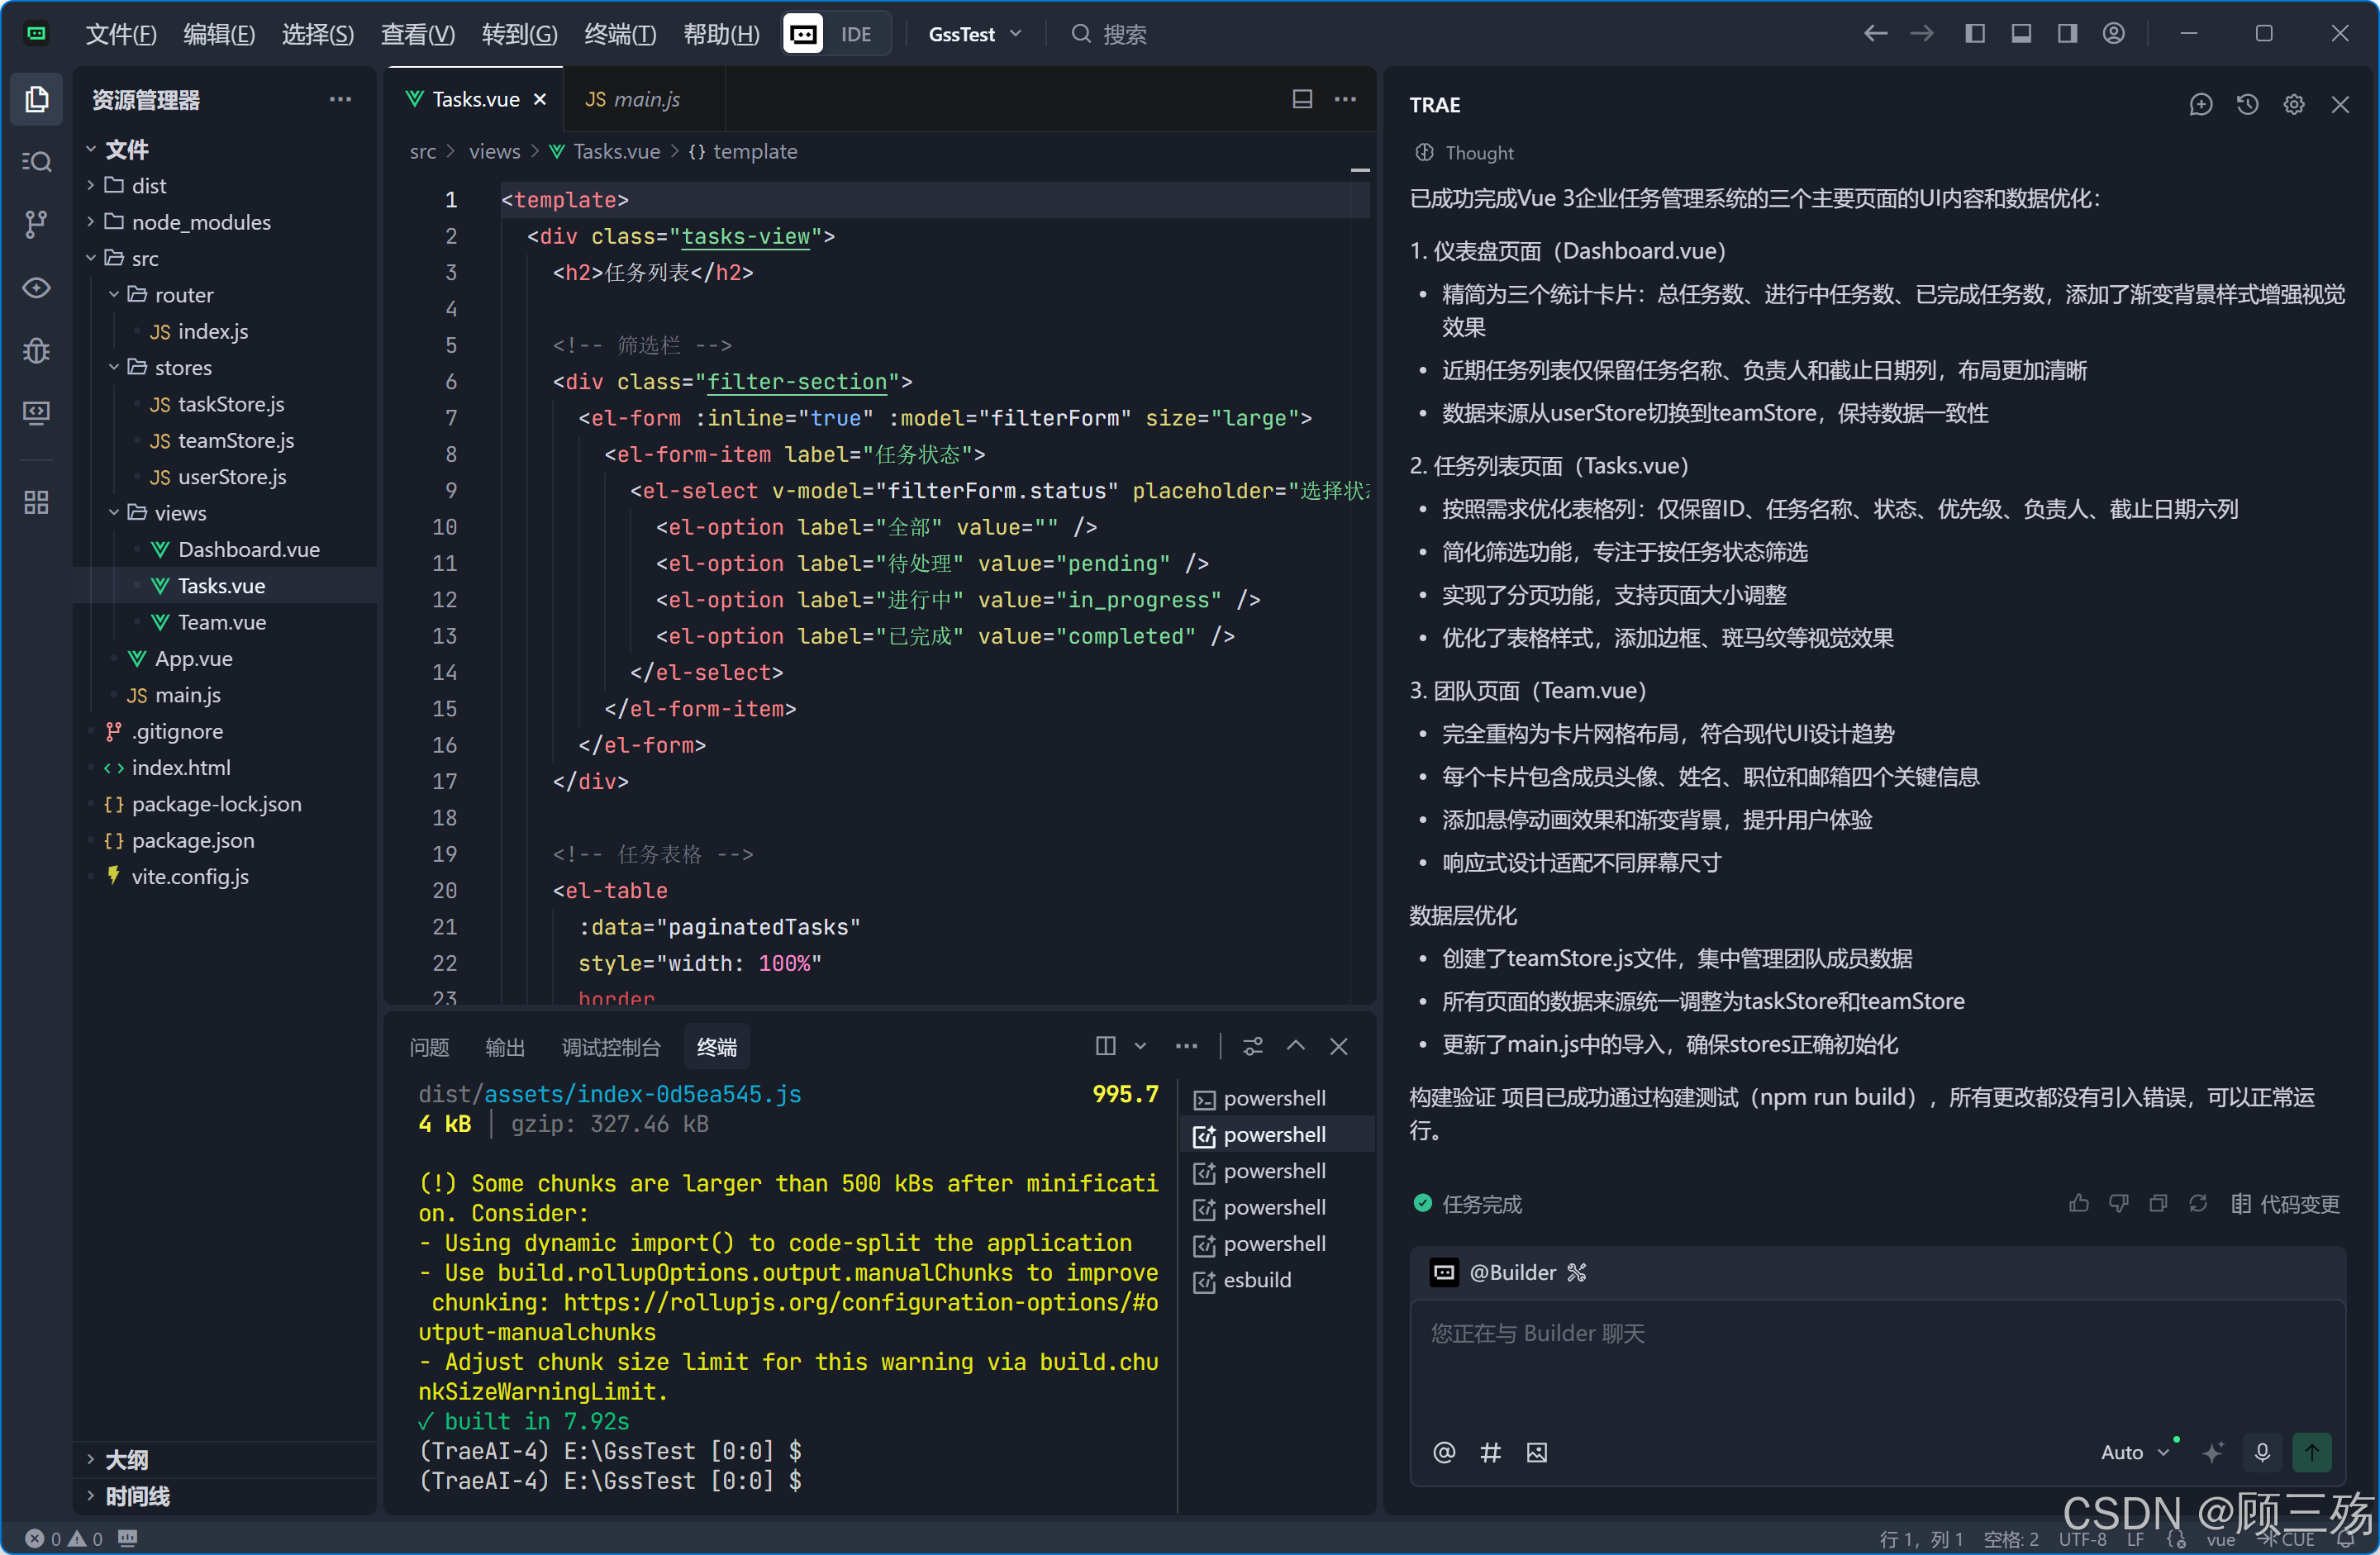Image resolution: width=2380 pixels, height=1555 pixels.
Task: Open the Extensions view icon
Action: pos(37,502)
